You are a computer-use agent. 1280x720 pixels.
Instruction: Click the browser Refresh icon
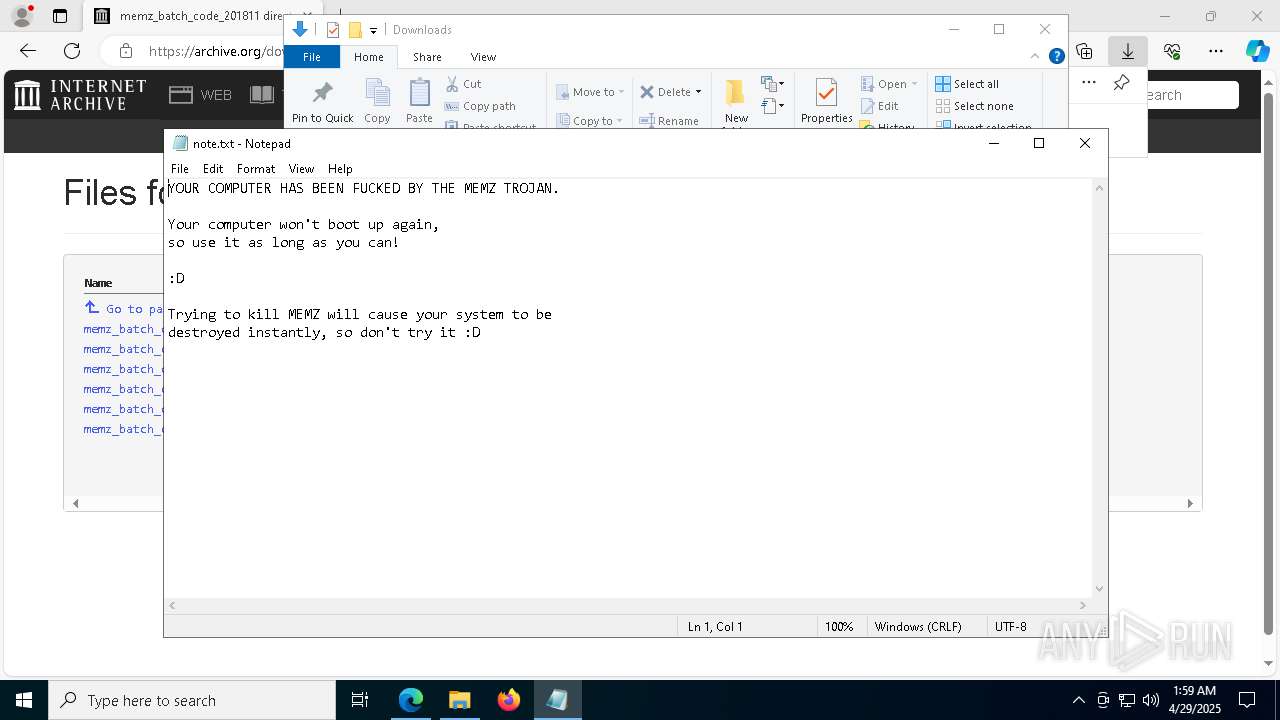(72, 51)
